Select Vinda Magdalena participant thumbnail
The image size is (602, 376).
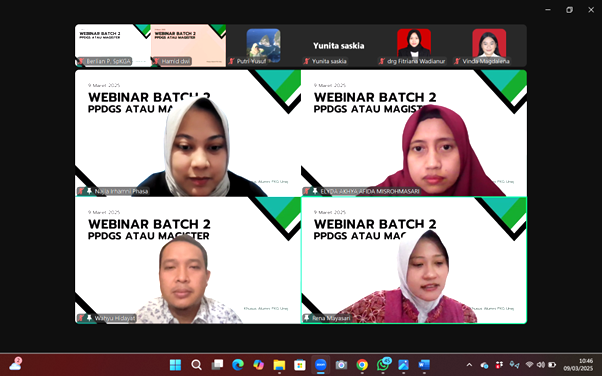coord(489,45)
